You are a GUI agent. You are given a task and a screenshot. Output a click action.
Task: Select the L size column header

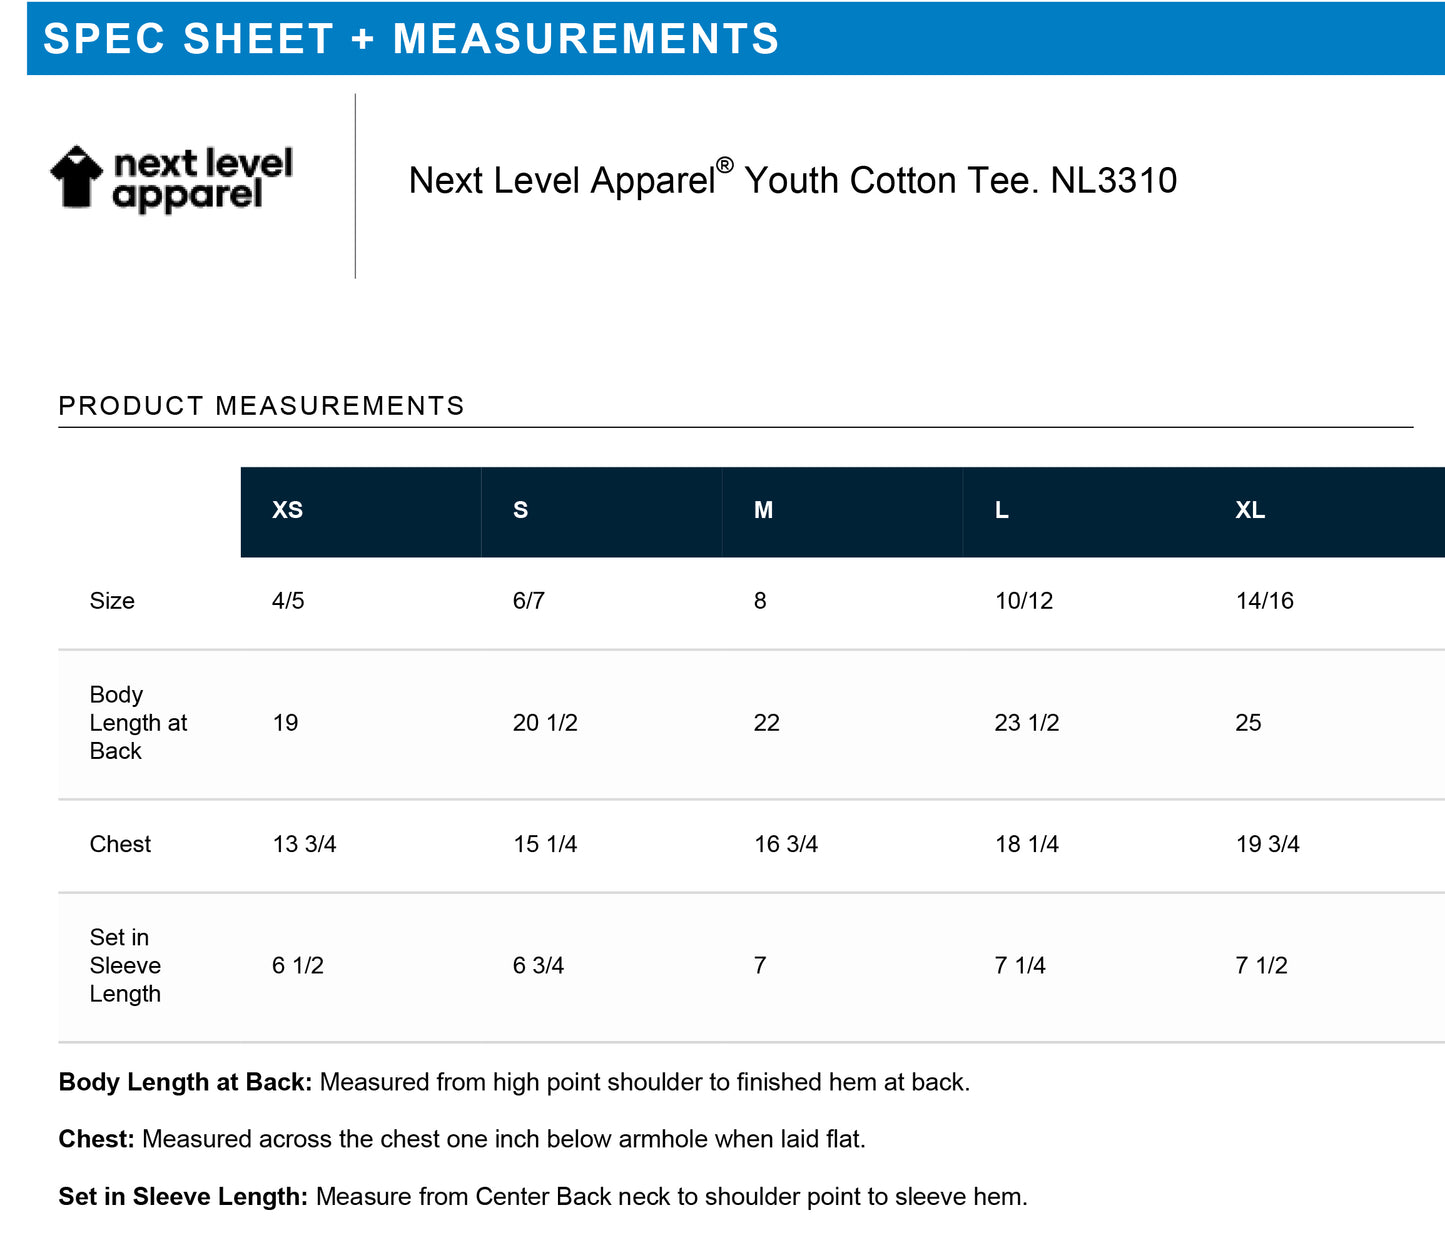tap(1001, 510)
